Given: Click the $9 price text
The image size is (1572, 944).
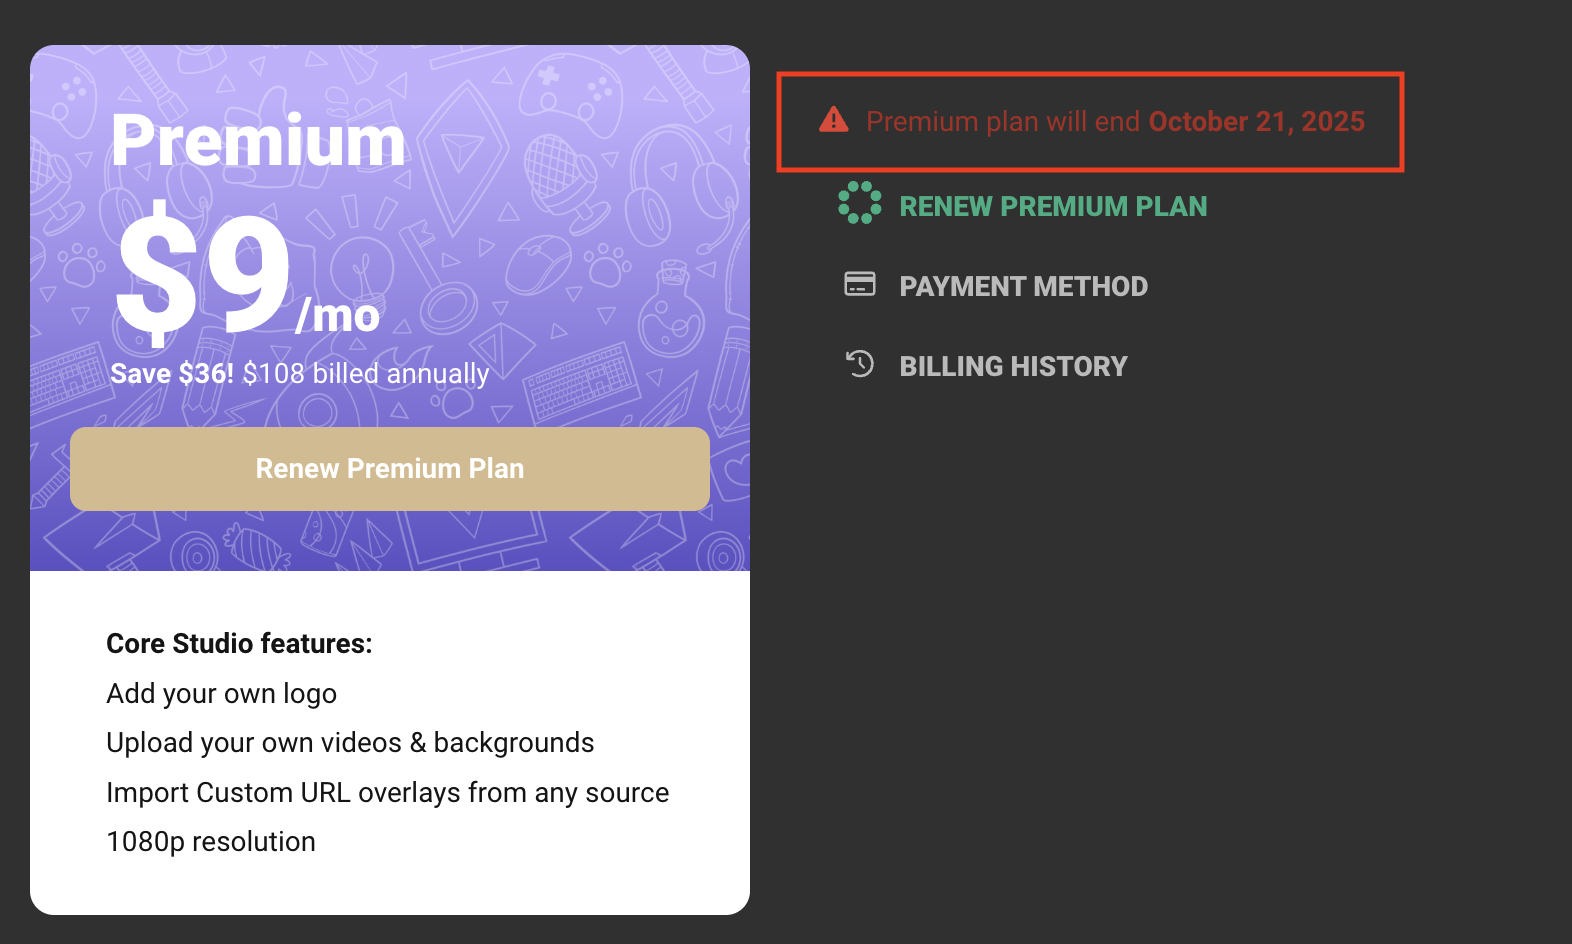Looking at the screenshot, I should point(203,272).
